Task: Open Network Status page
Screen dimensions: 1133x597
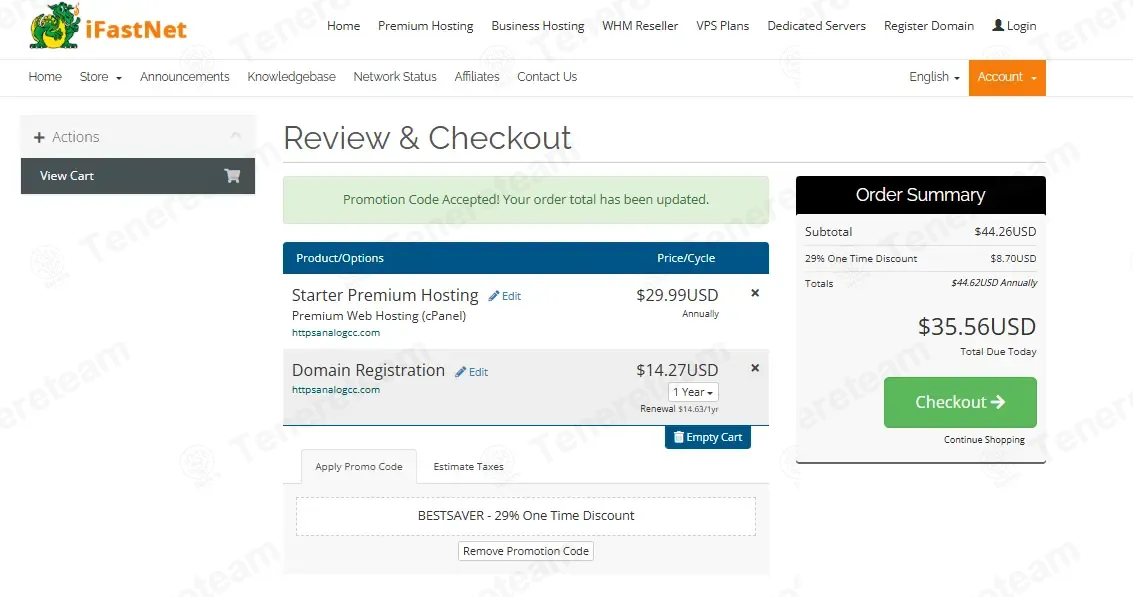Action: (395, 77)
